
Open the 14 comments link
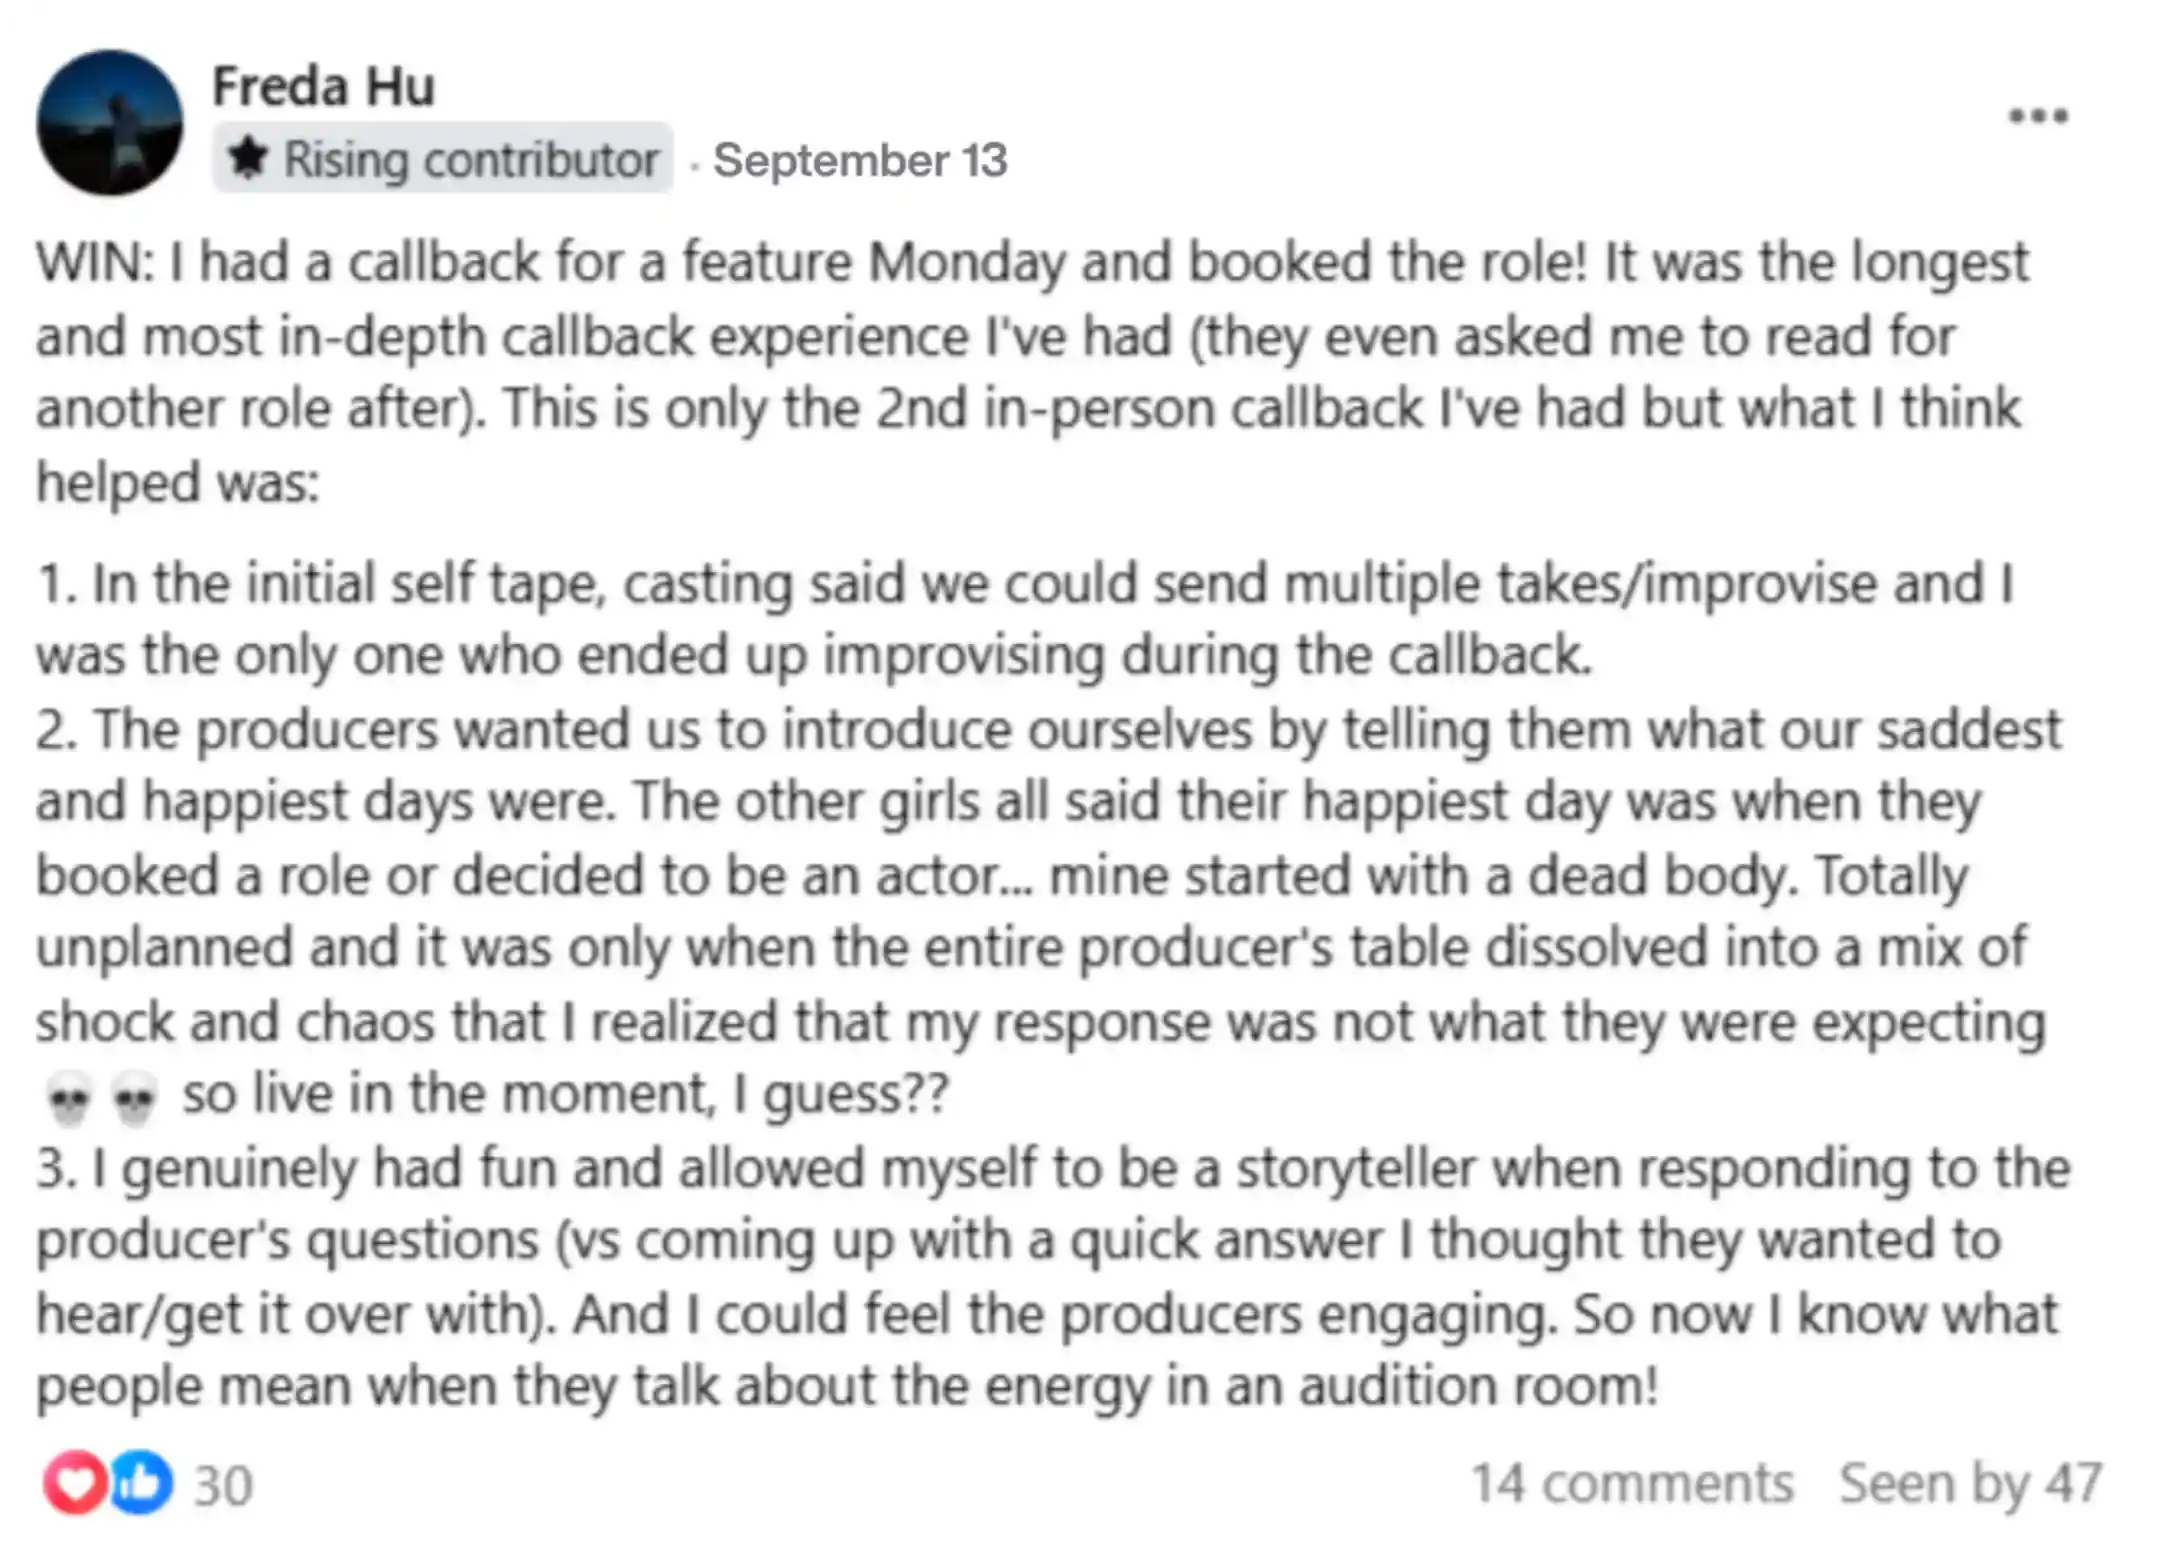pos(1632,1483)
